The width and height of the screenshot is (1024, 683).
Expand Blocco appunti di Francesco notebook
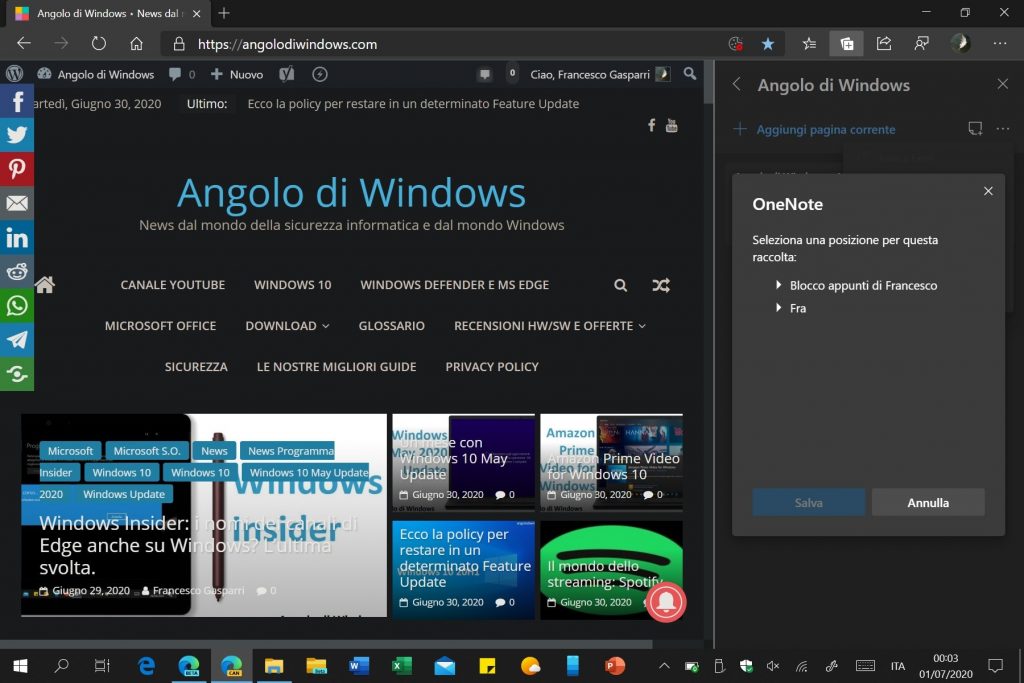point(778,285)
